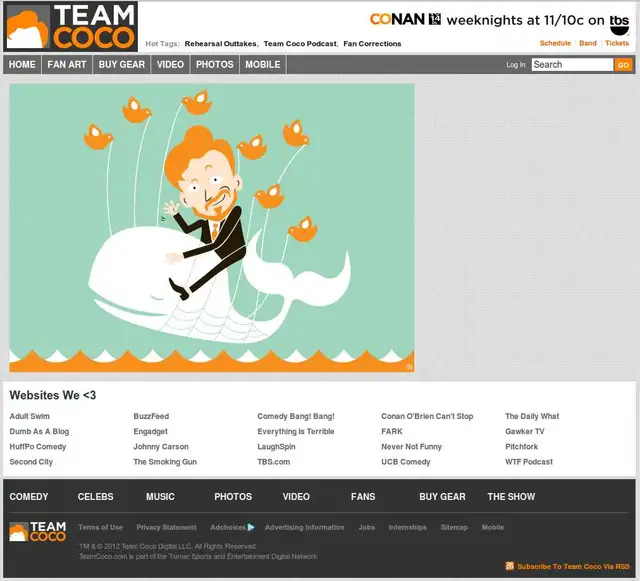Select the MOBILE navigation tab
Viewport: 640px width, 581px height.
point(262,65)
